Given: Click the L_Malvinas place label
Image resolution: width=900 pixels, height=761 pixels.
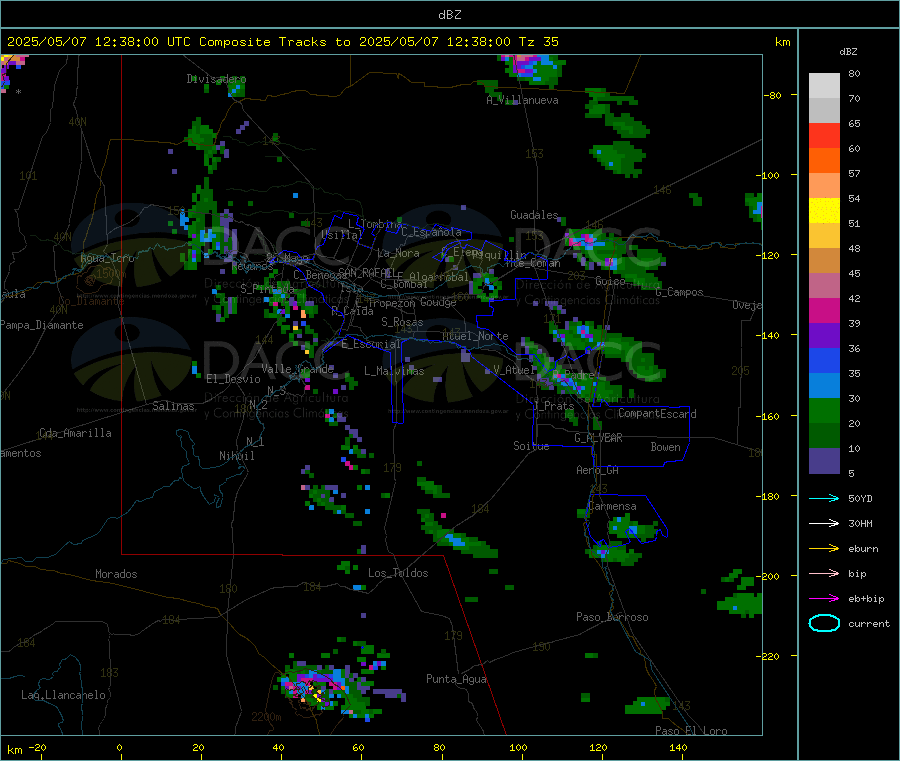Looking at the screenshot, I should [394, 371].
